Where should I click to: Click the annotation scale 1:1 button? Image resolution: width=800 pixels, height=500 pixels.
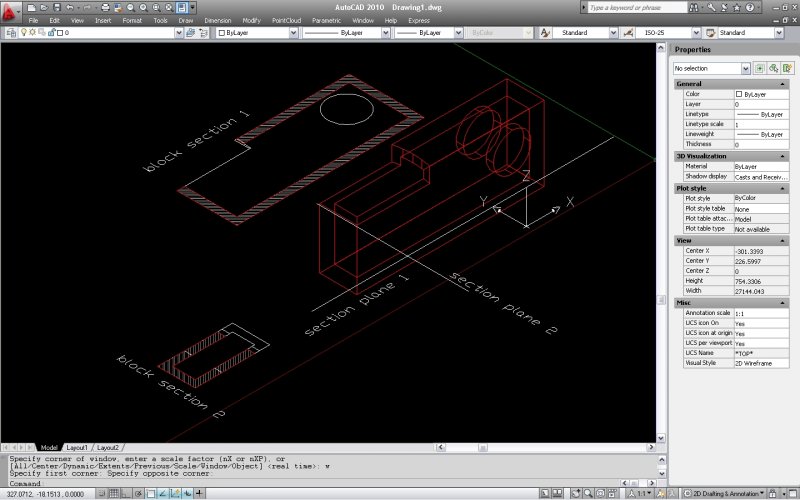pyautogui.click(x=641, y=493)
